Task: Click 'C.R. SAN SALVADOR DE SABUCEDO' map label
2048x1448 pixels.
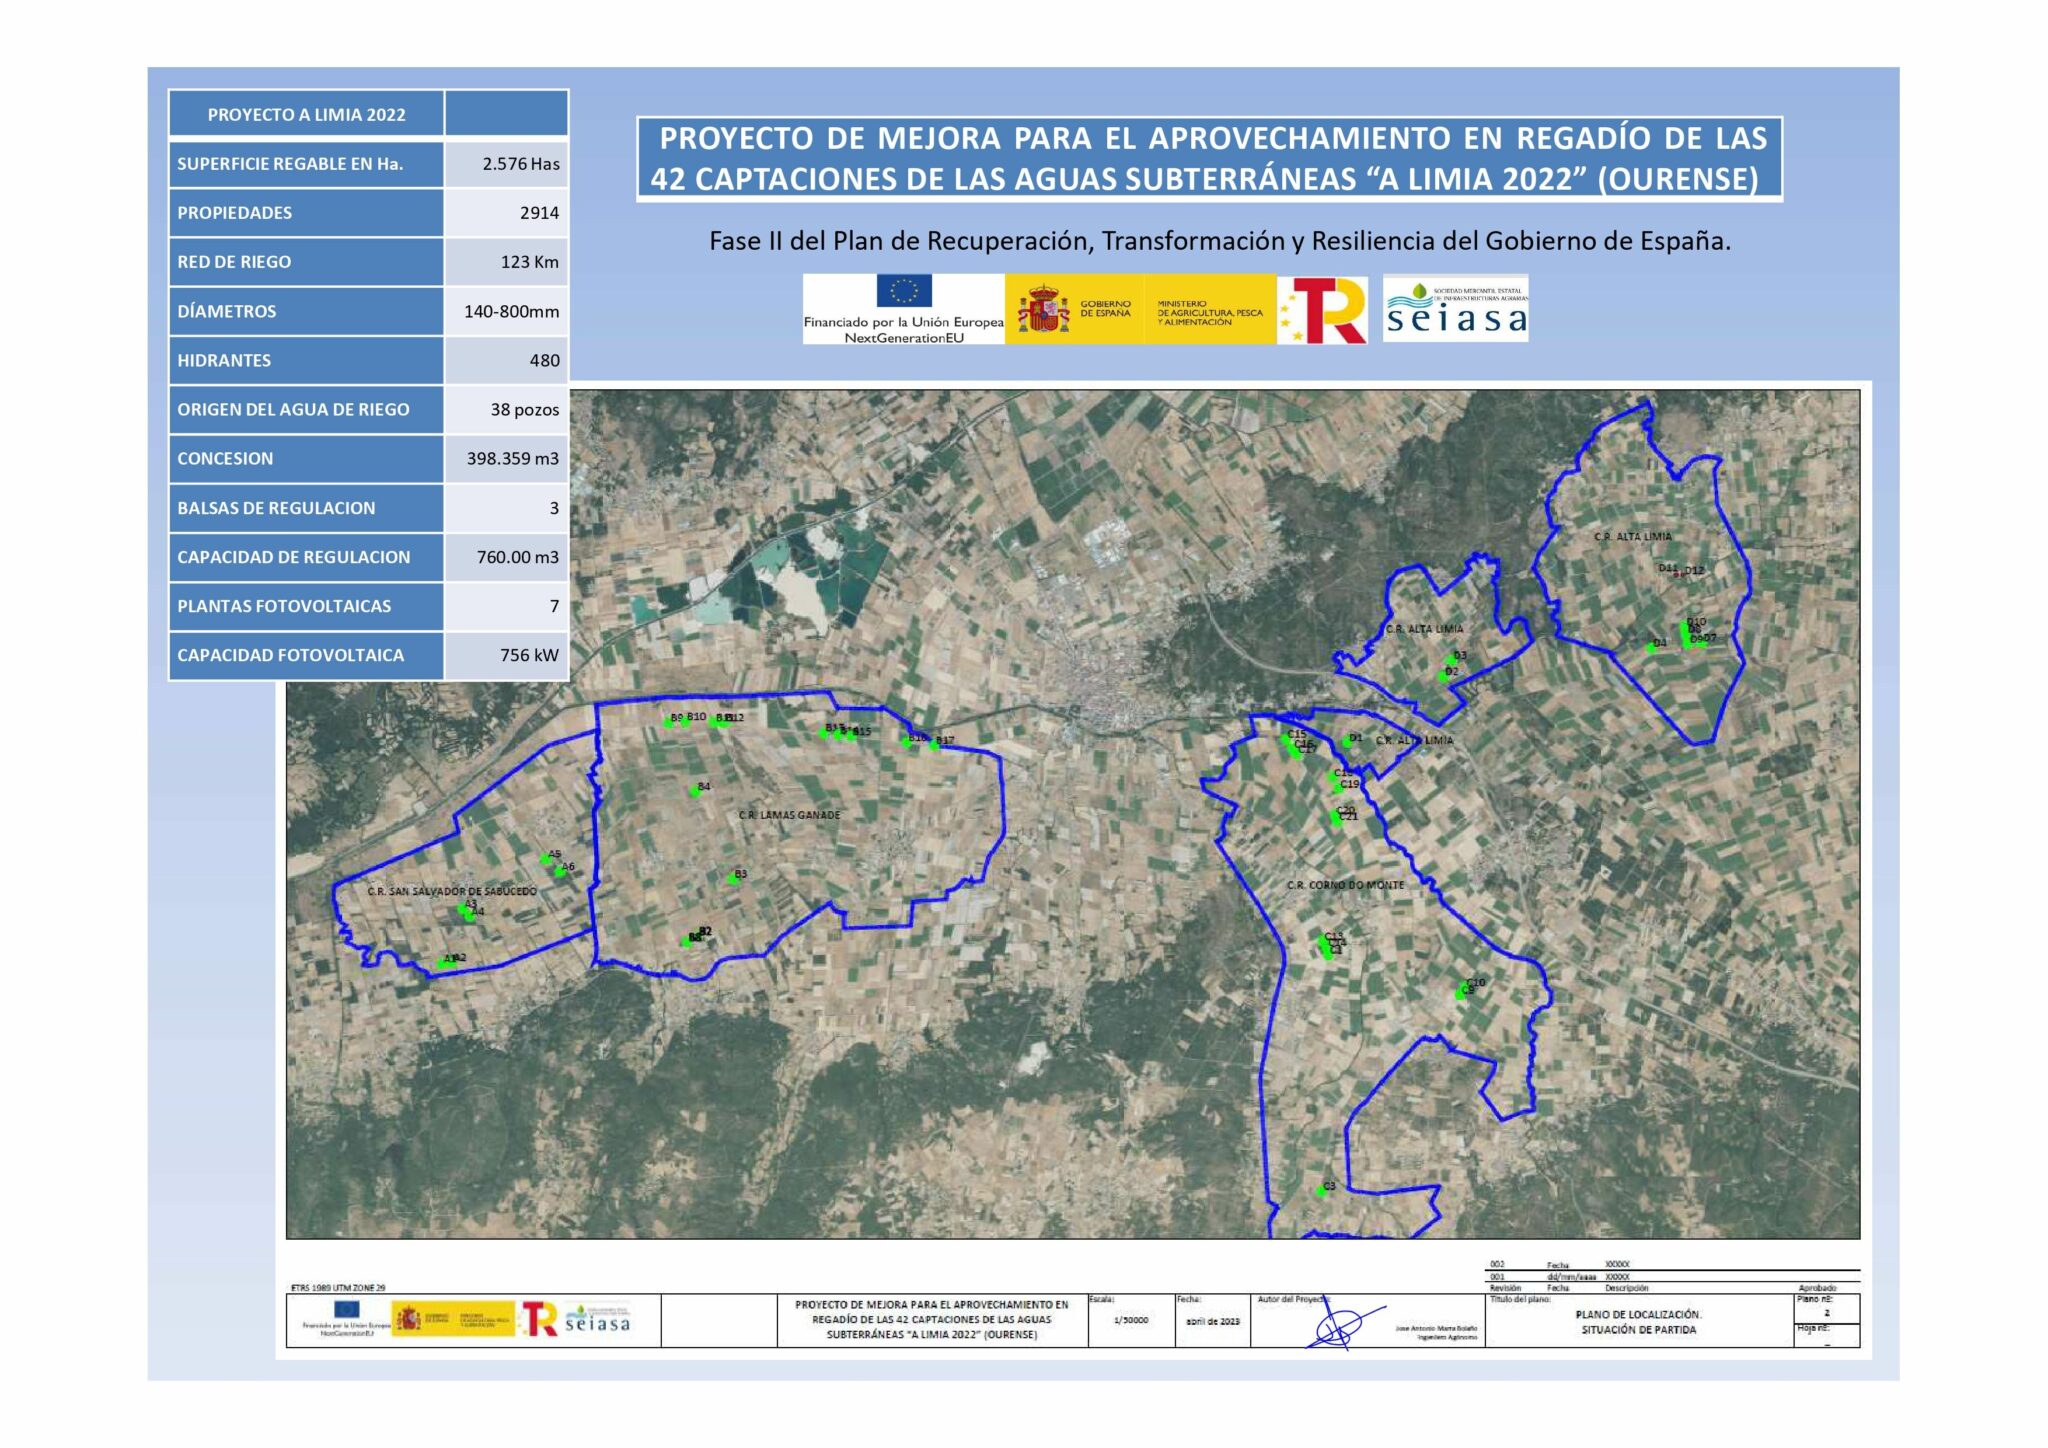Action: [452, 891]
